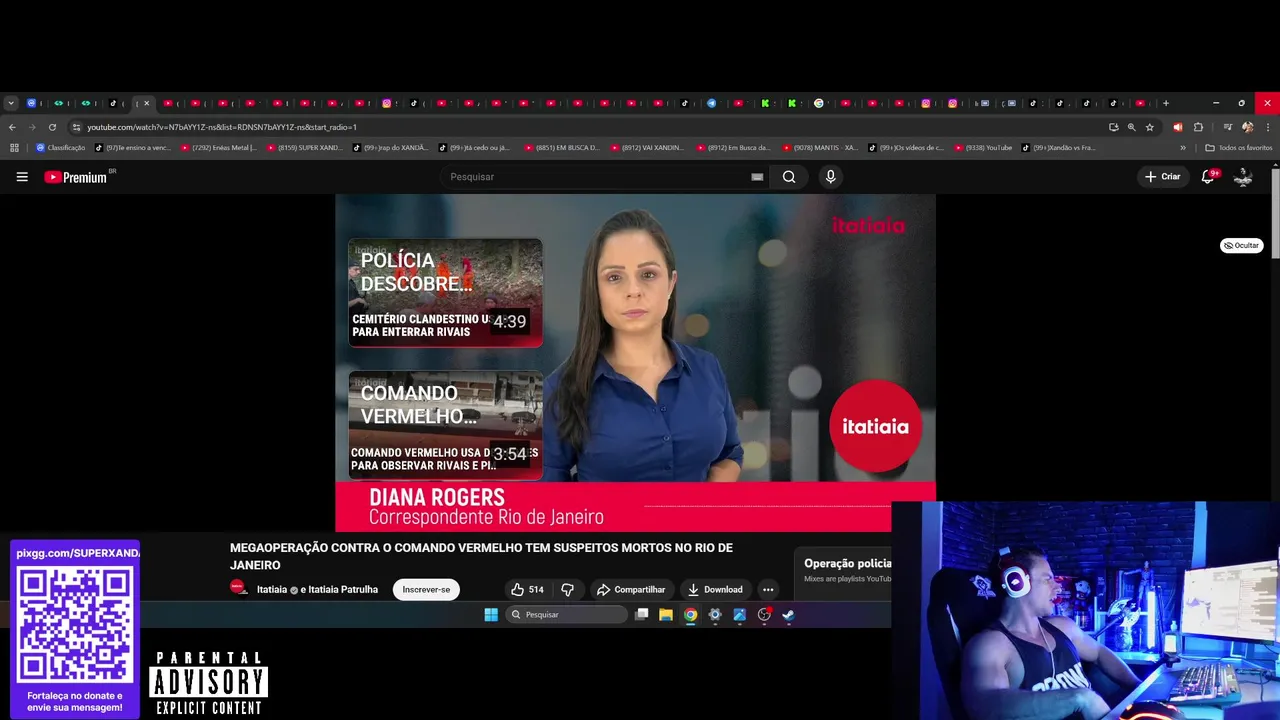Go back in browser history
The image size is (1280, 720).
(12, 127)
